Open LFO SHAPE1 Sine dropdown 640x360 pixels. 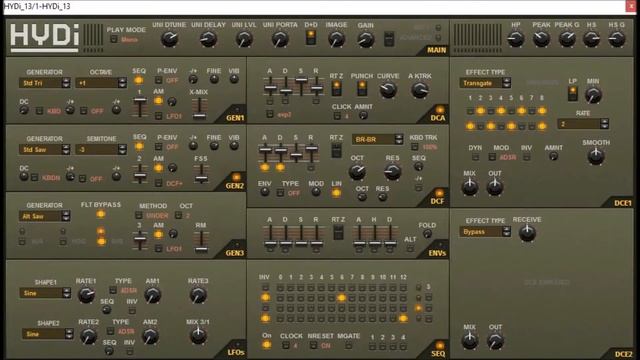tap(45, 293)
